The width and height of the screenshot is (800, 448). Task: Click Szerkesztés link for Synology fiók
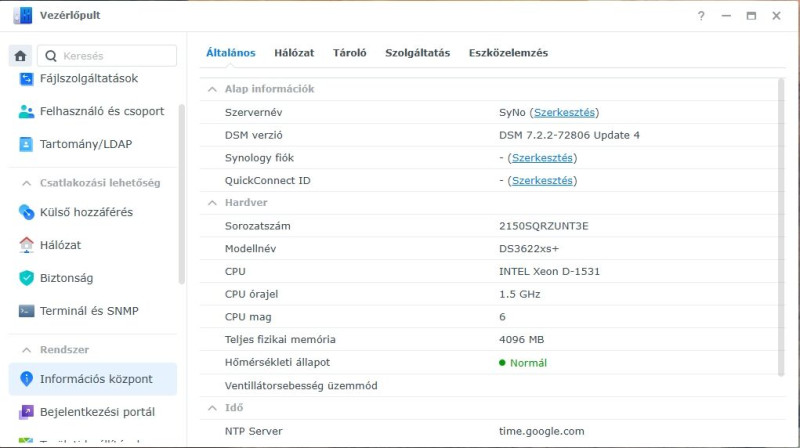[542, 158]
